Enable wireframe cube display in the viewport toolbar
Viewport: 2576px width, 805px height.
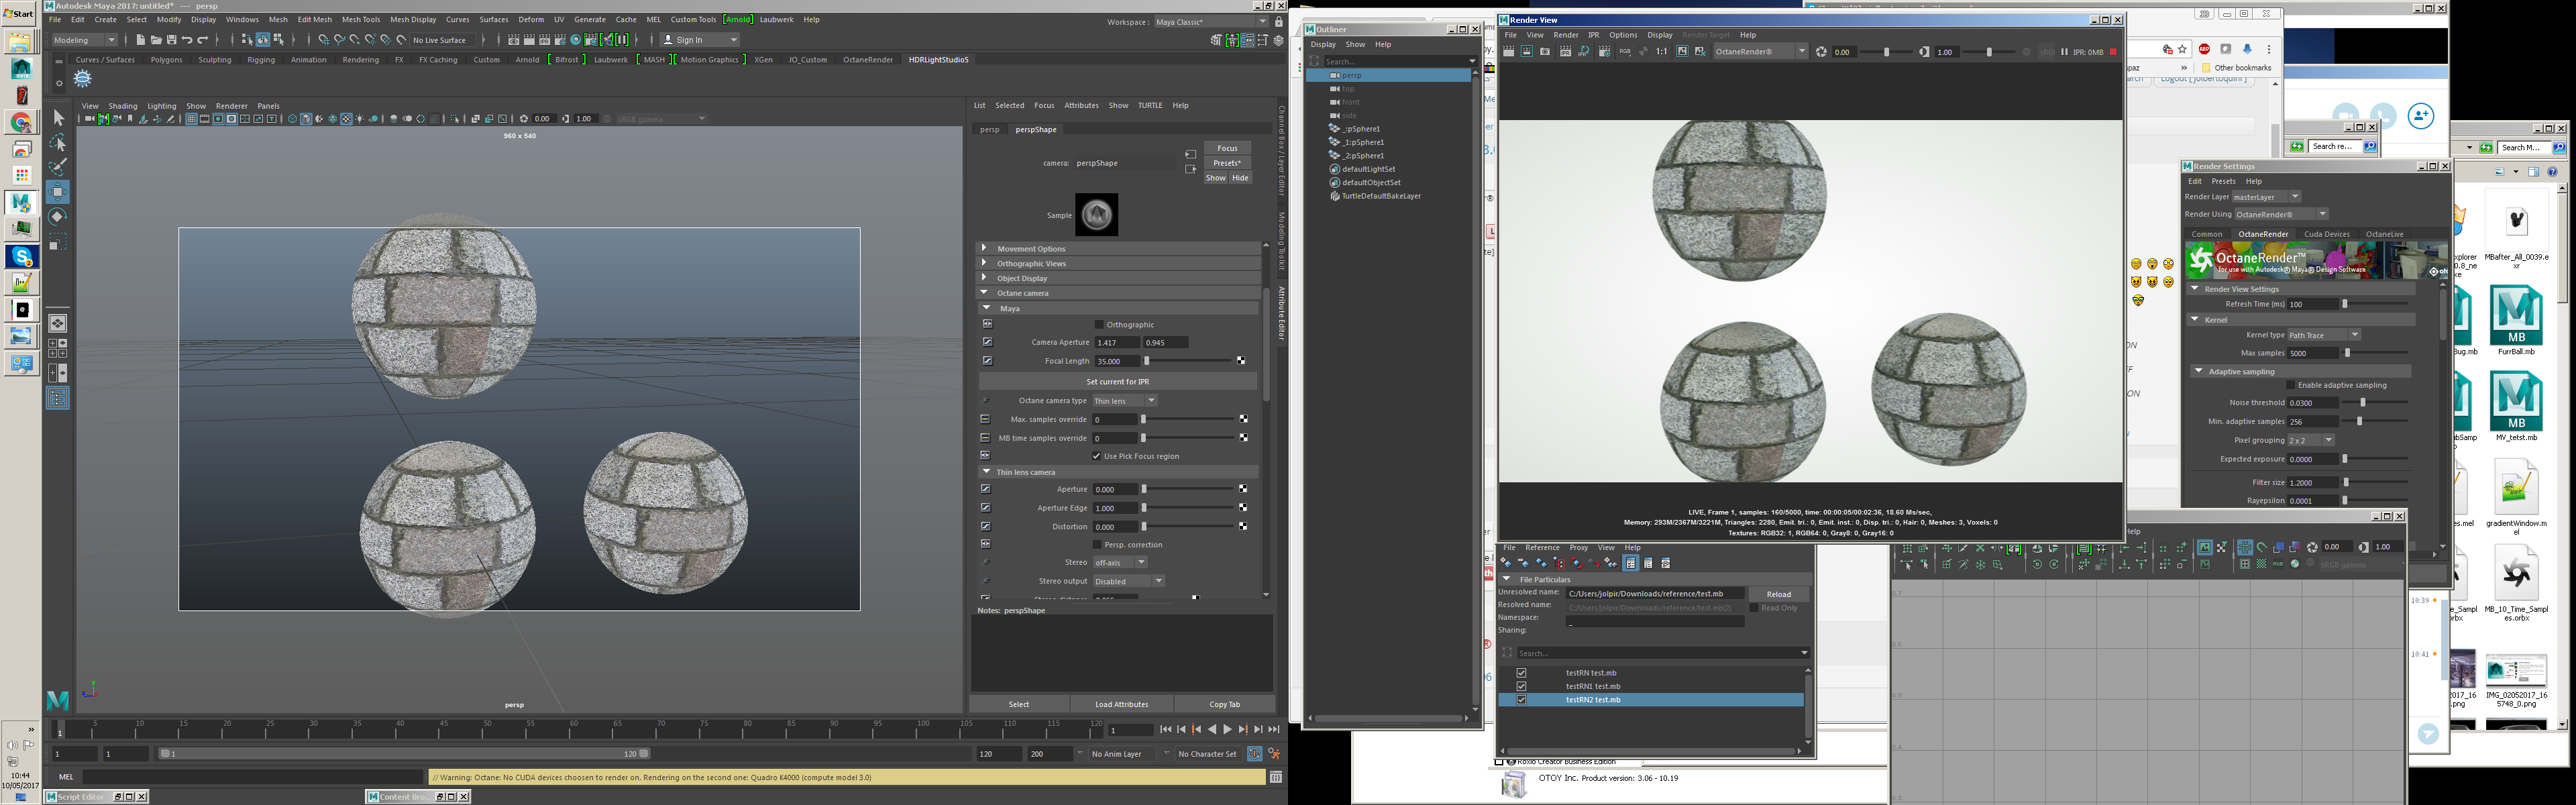pos(293,119)
